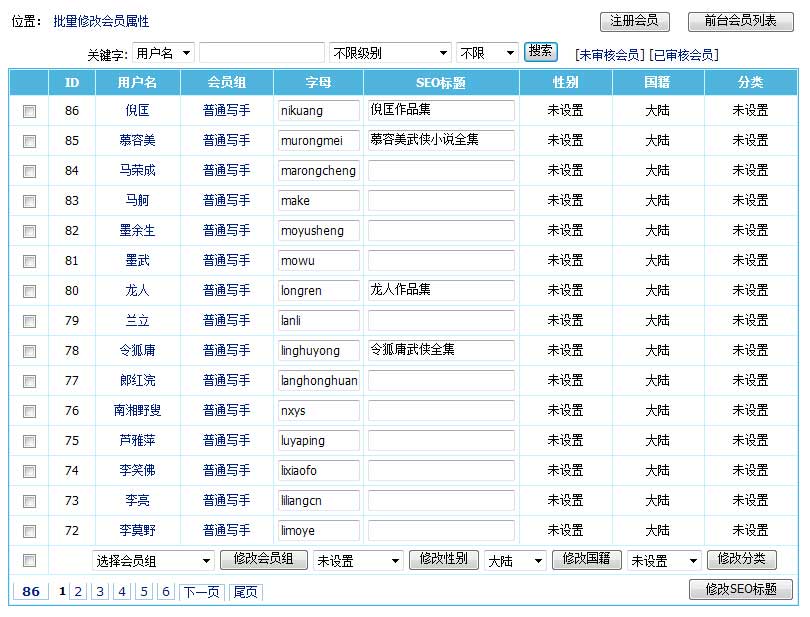Image resolution: width=810 pixels, height=617 pixels.
Task: Open the 已审核会员 link
Action: (684, 55)
